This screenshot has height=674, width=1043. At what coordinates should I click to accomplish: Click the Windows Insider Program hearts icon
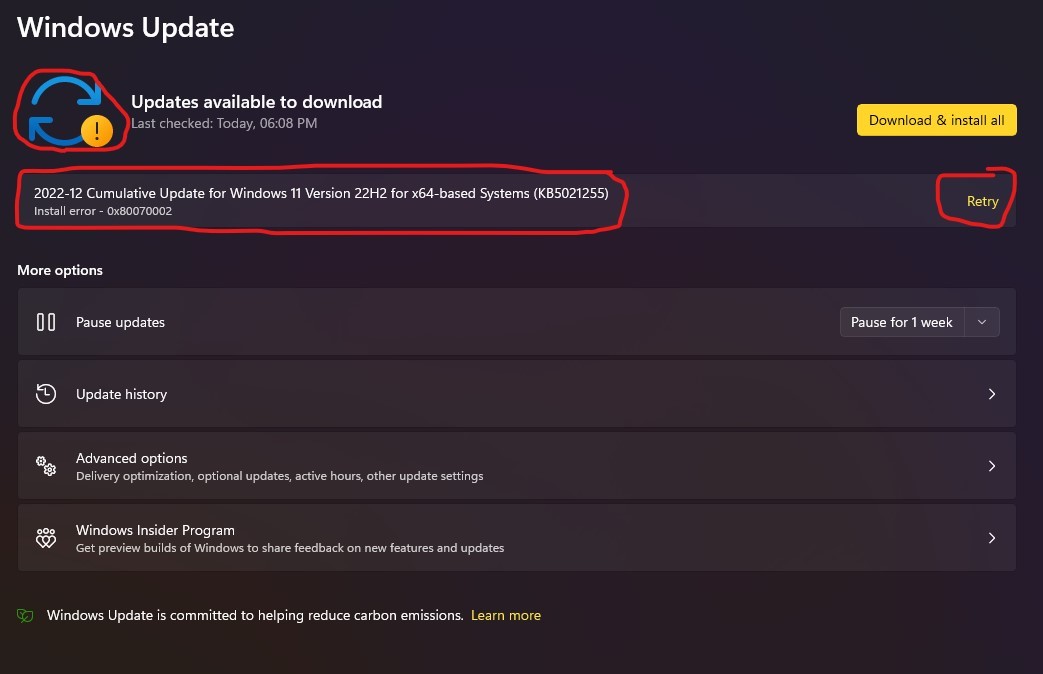(46, 538)
